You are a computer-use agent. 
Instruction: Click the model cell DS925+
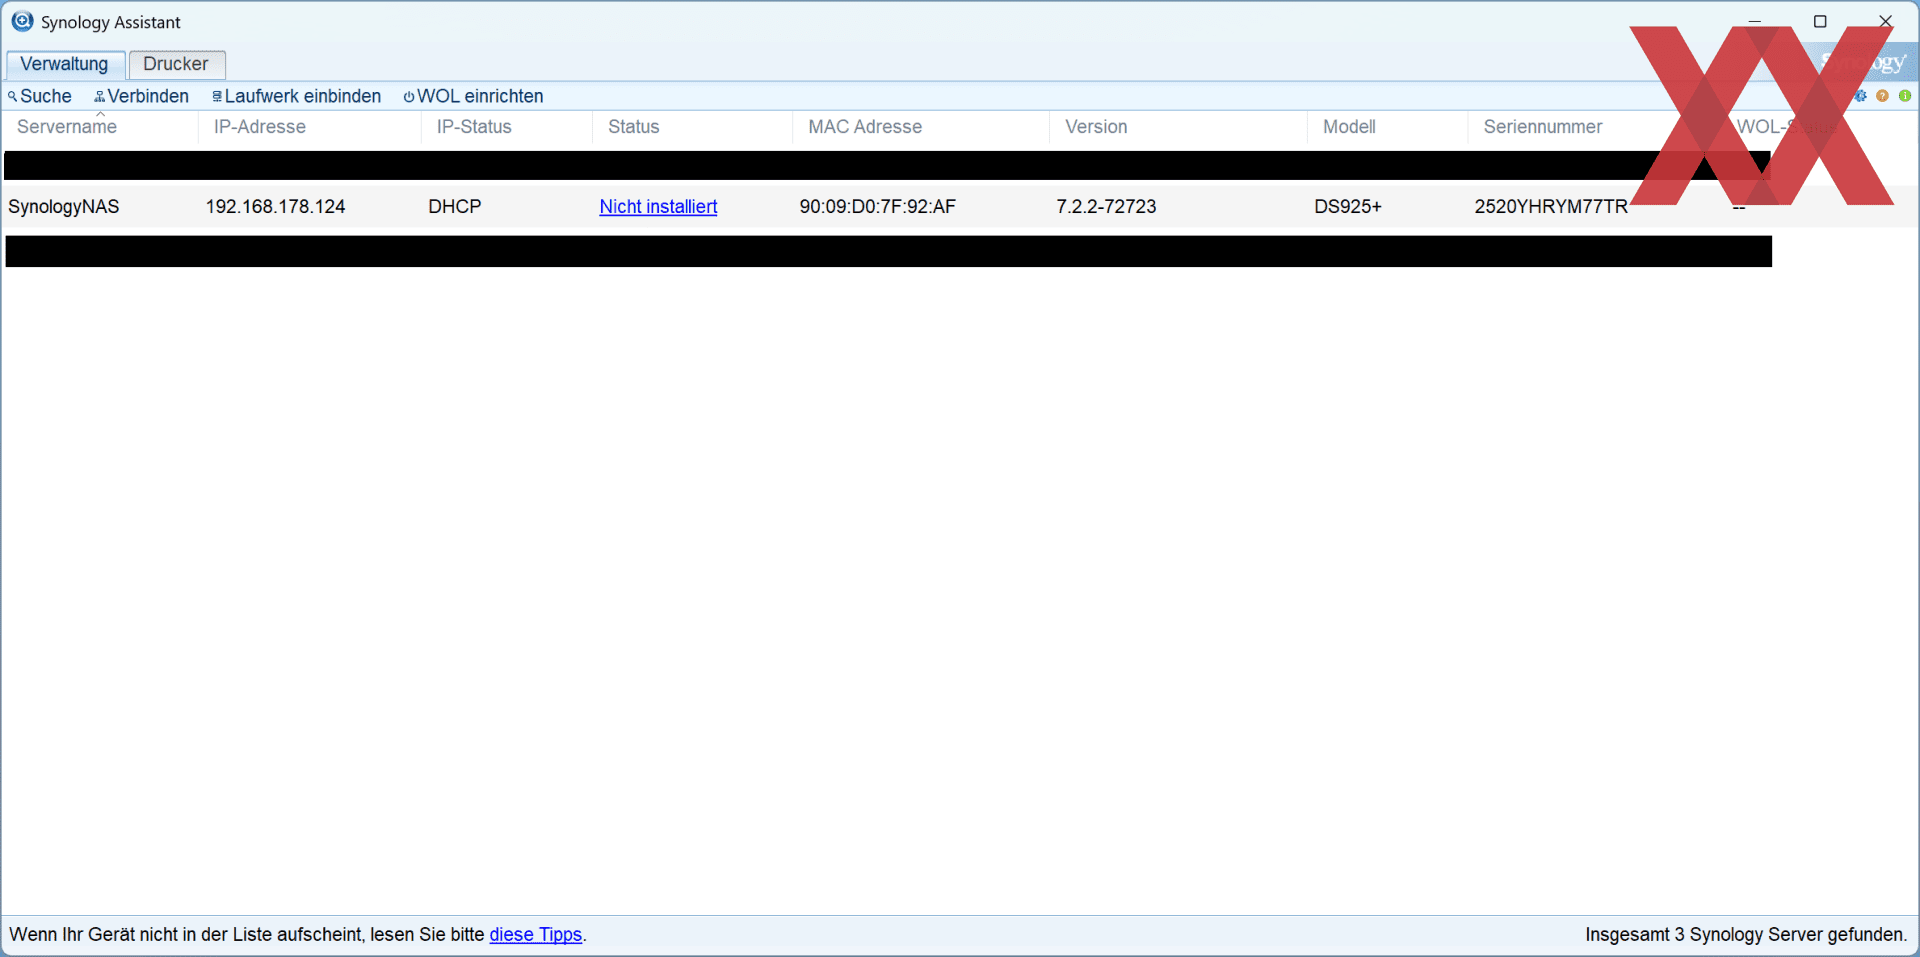[1348, 207]
